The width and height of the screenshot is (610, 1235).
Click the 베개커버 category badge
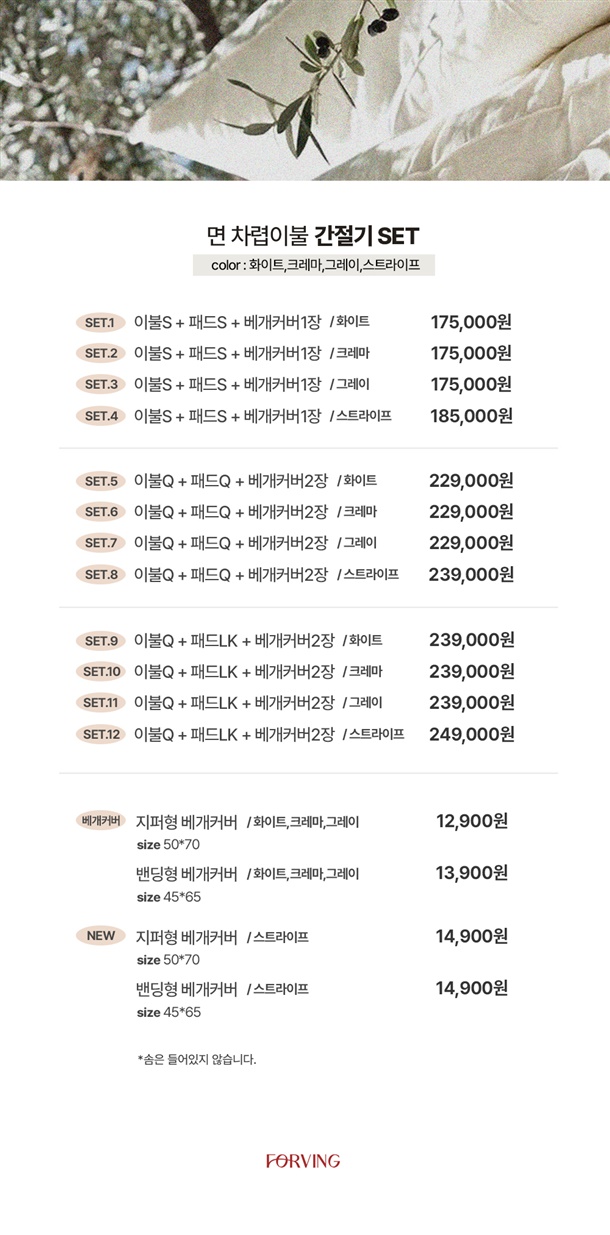tap(100, 822)
